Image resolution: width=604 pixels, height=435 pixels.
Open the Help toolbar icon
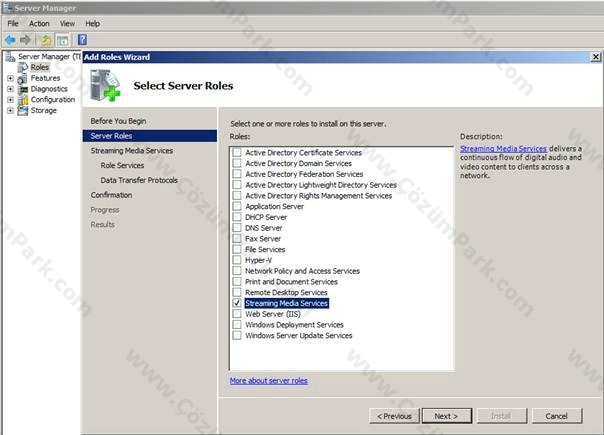tap(82, 39)
